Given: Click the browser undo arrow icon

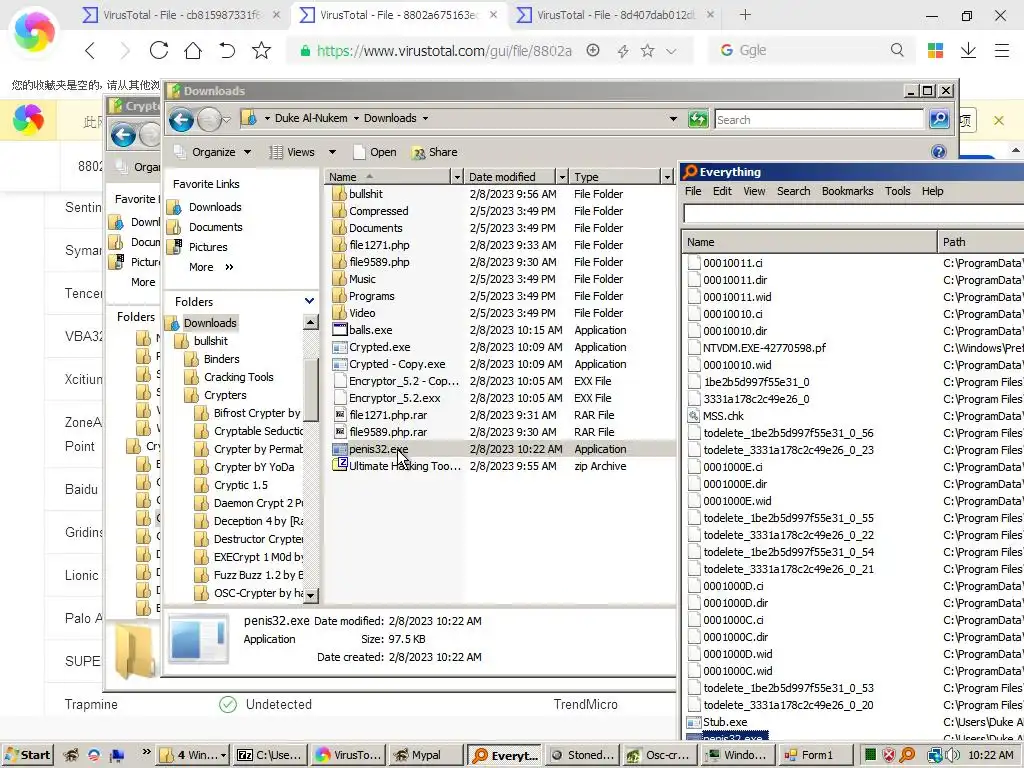Looking at the screenshot, I should (227, 50).
